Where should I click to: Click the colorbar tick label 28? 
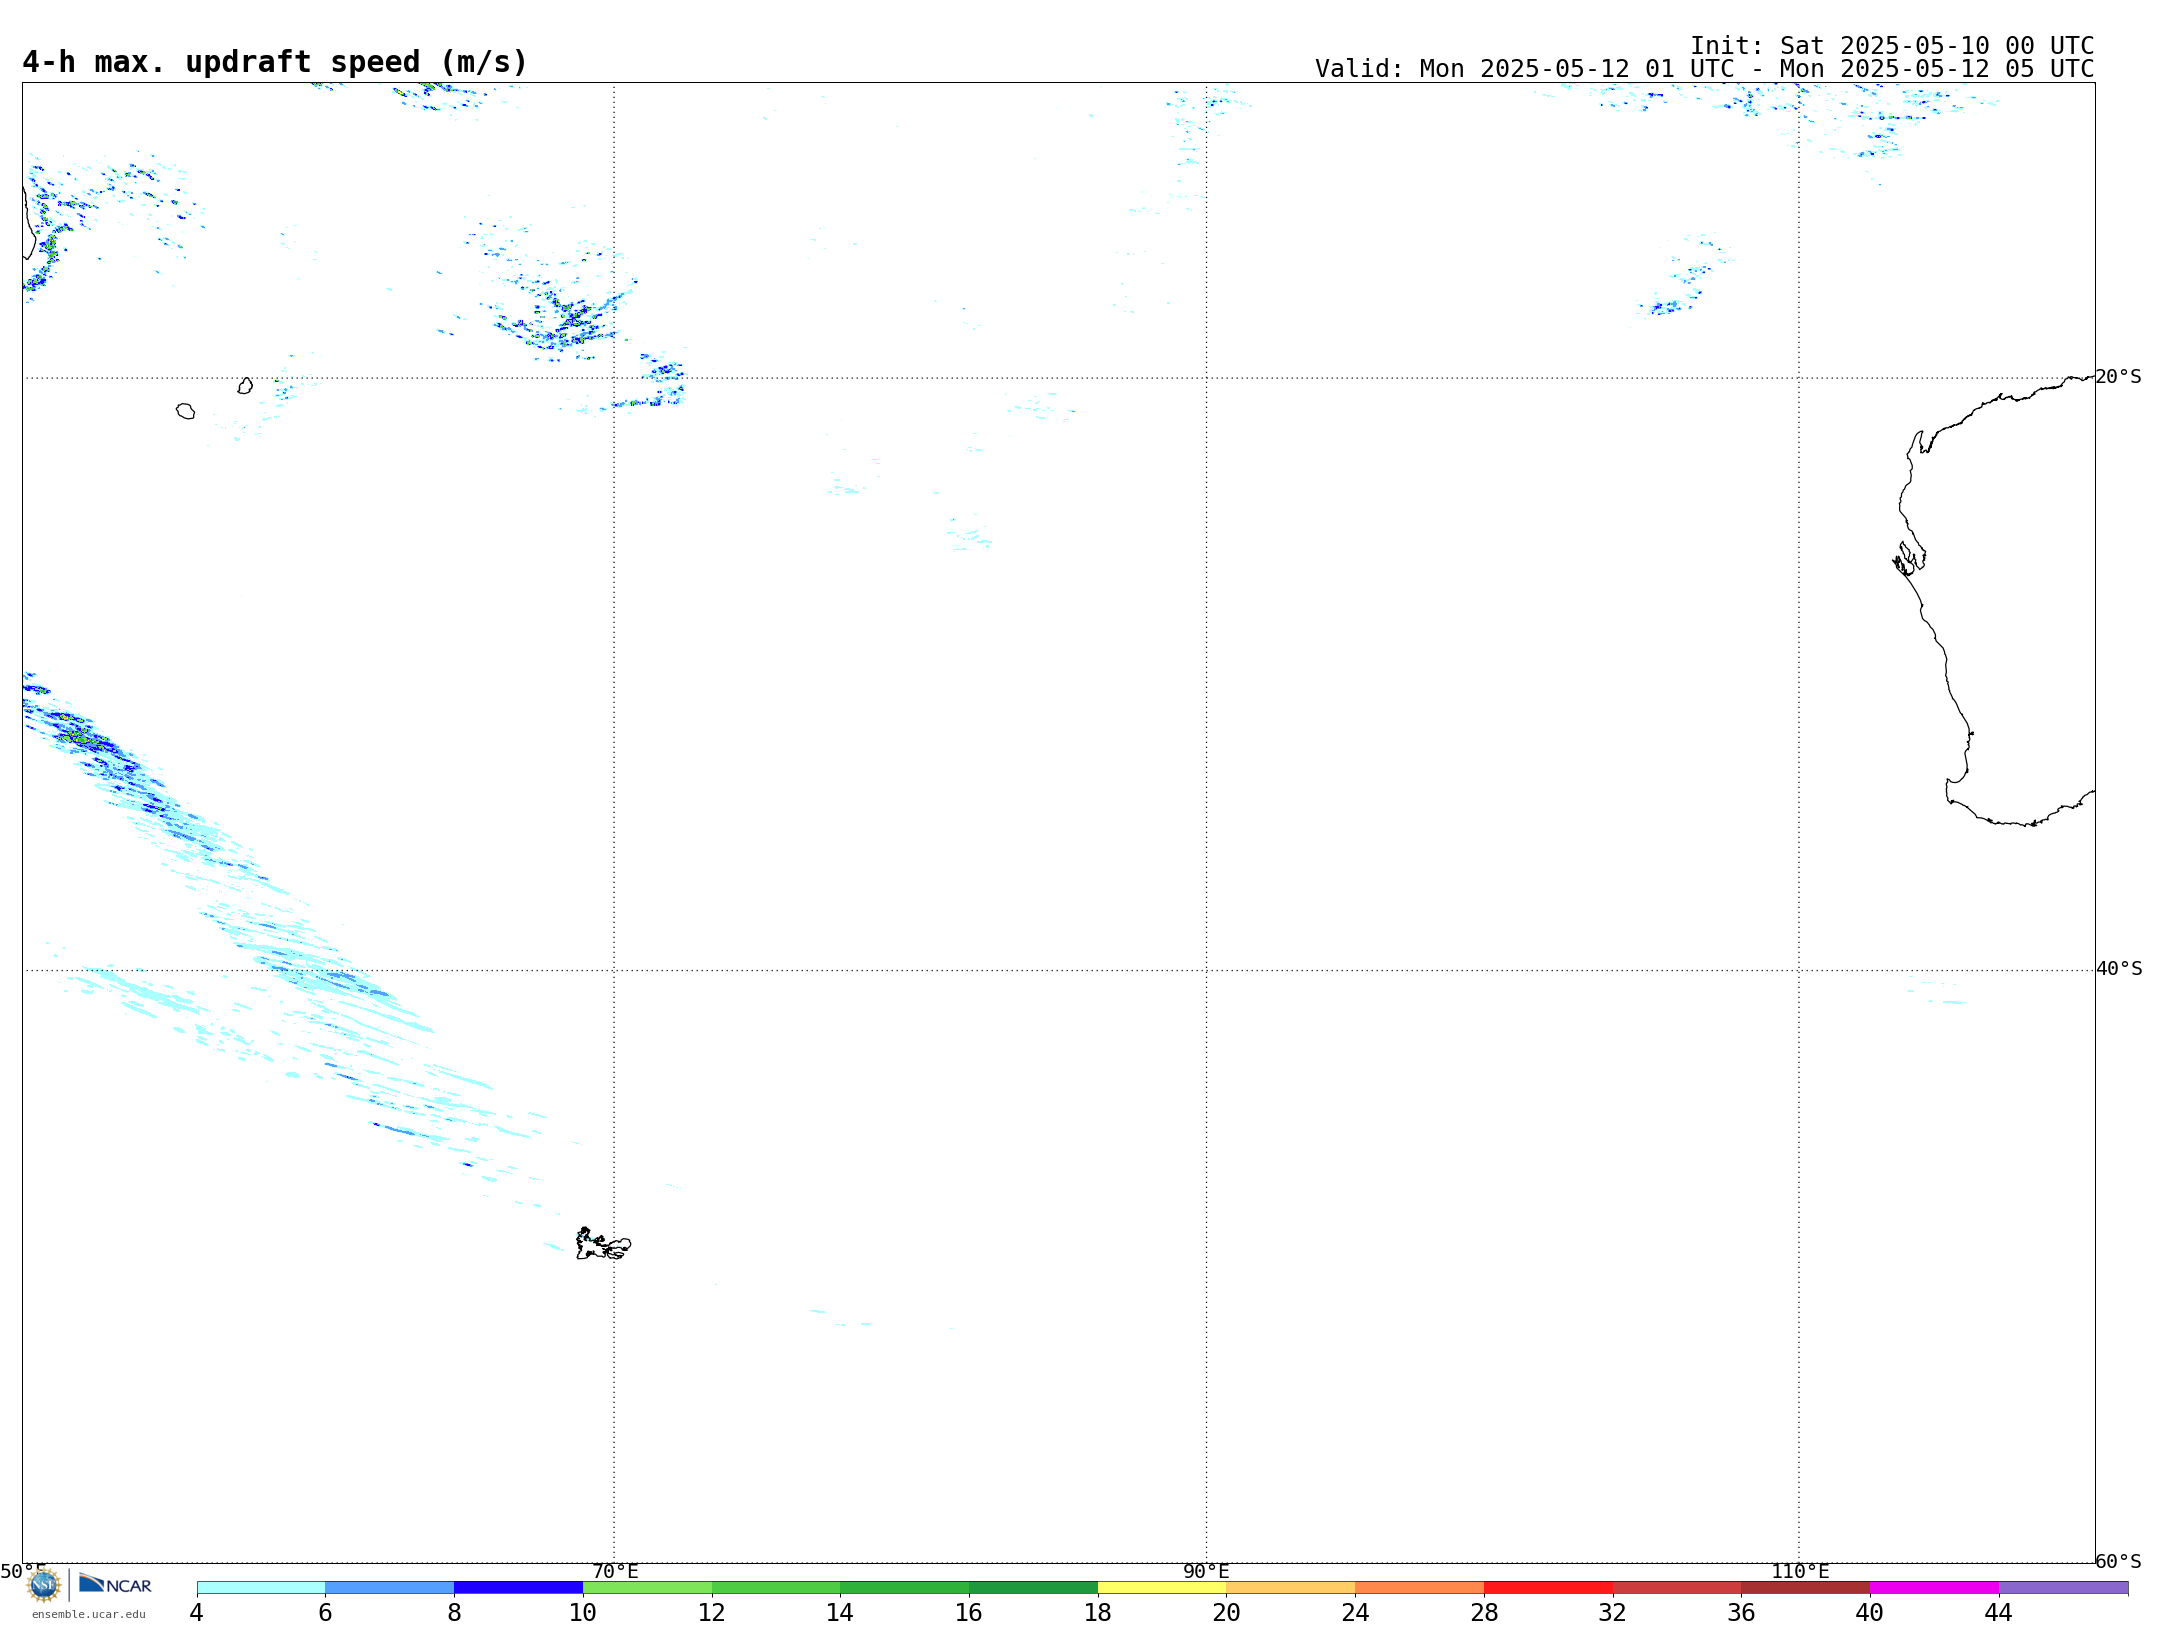click(1484, 1613)
